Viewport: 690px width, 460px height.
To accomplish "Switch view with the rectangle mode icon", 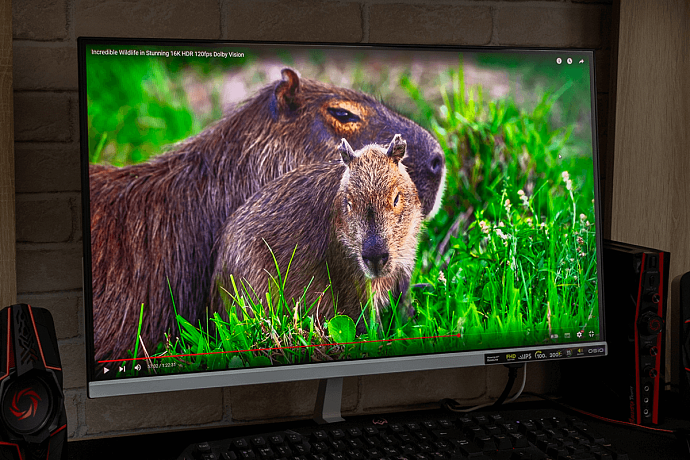I will 568,335.
